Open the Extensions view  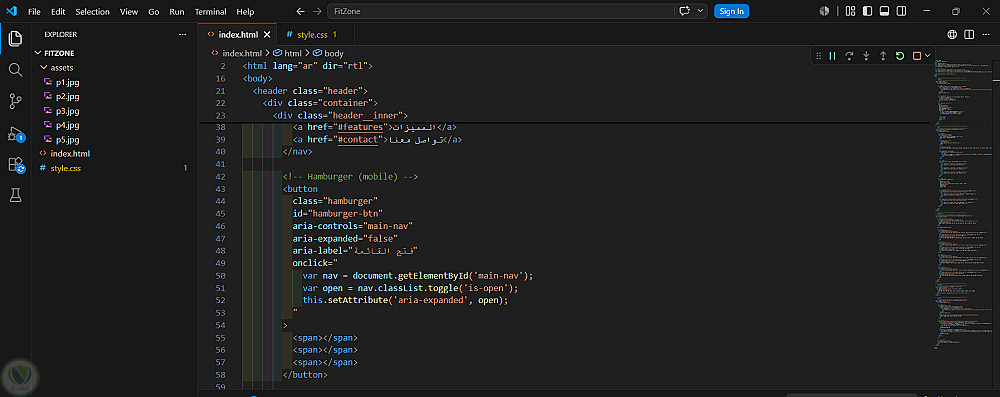(15, 165)
